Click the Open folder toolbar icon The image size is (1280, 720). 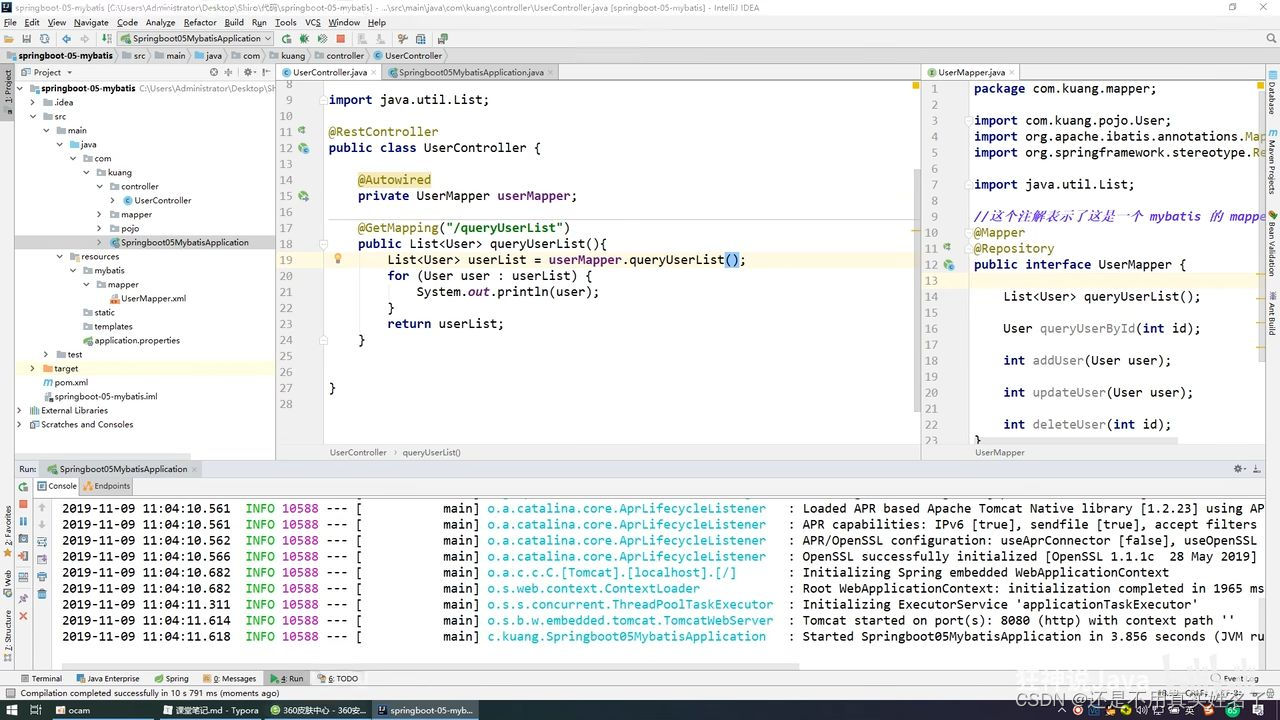[10, 38]
